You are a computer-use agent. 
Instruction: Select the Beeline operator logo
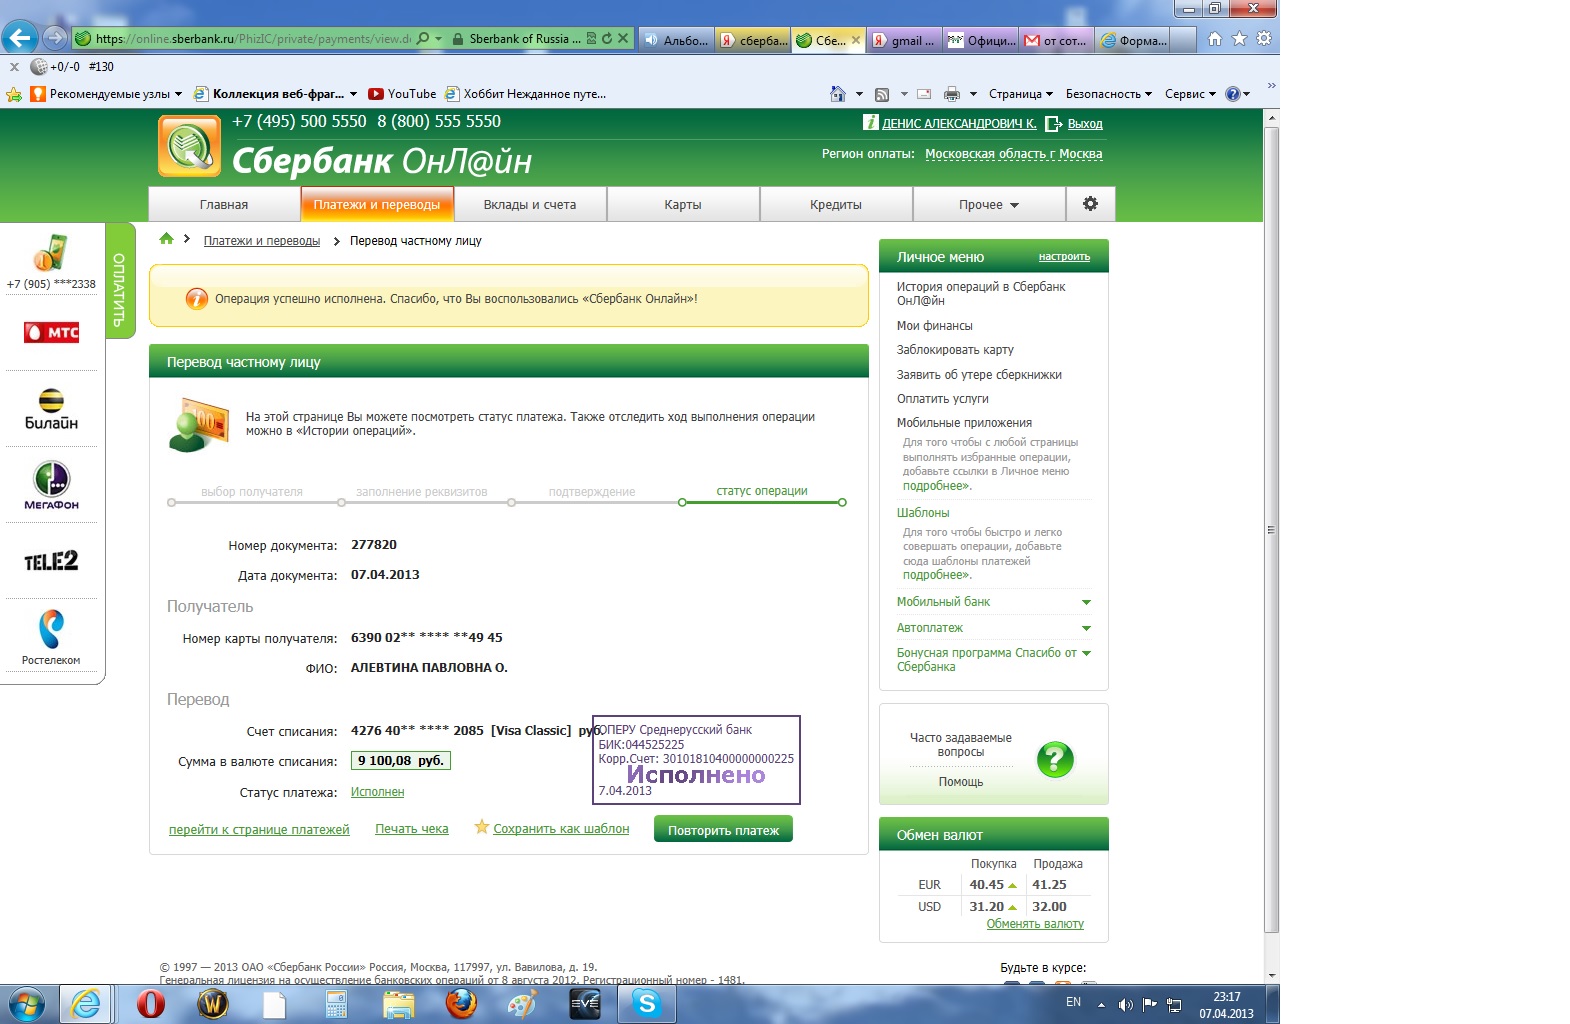click(51, 409)
